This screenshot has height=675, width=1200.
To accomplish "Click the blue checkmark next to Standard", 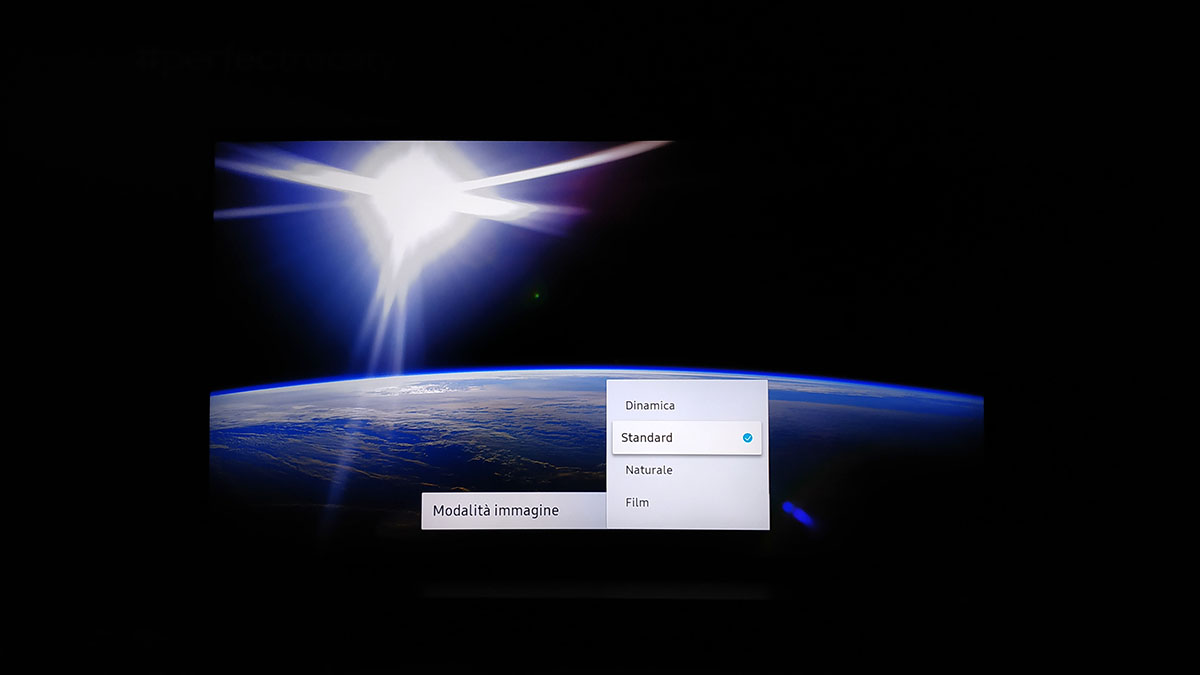I will coord(747,438).
